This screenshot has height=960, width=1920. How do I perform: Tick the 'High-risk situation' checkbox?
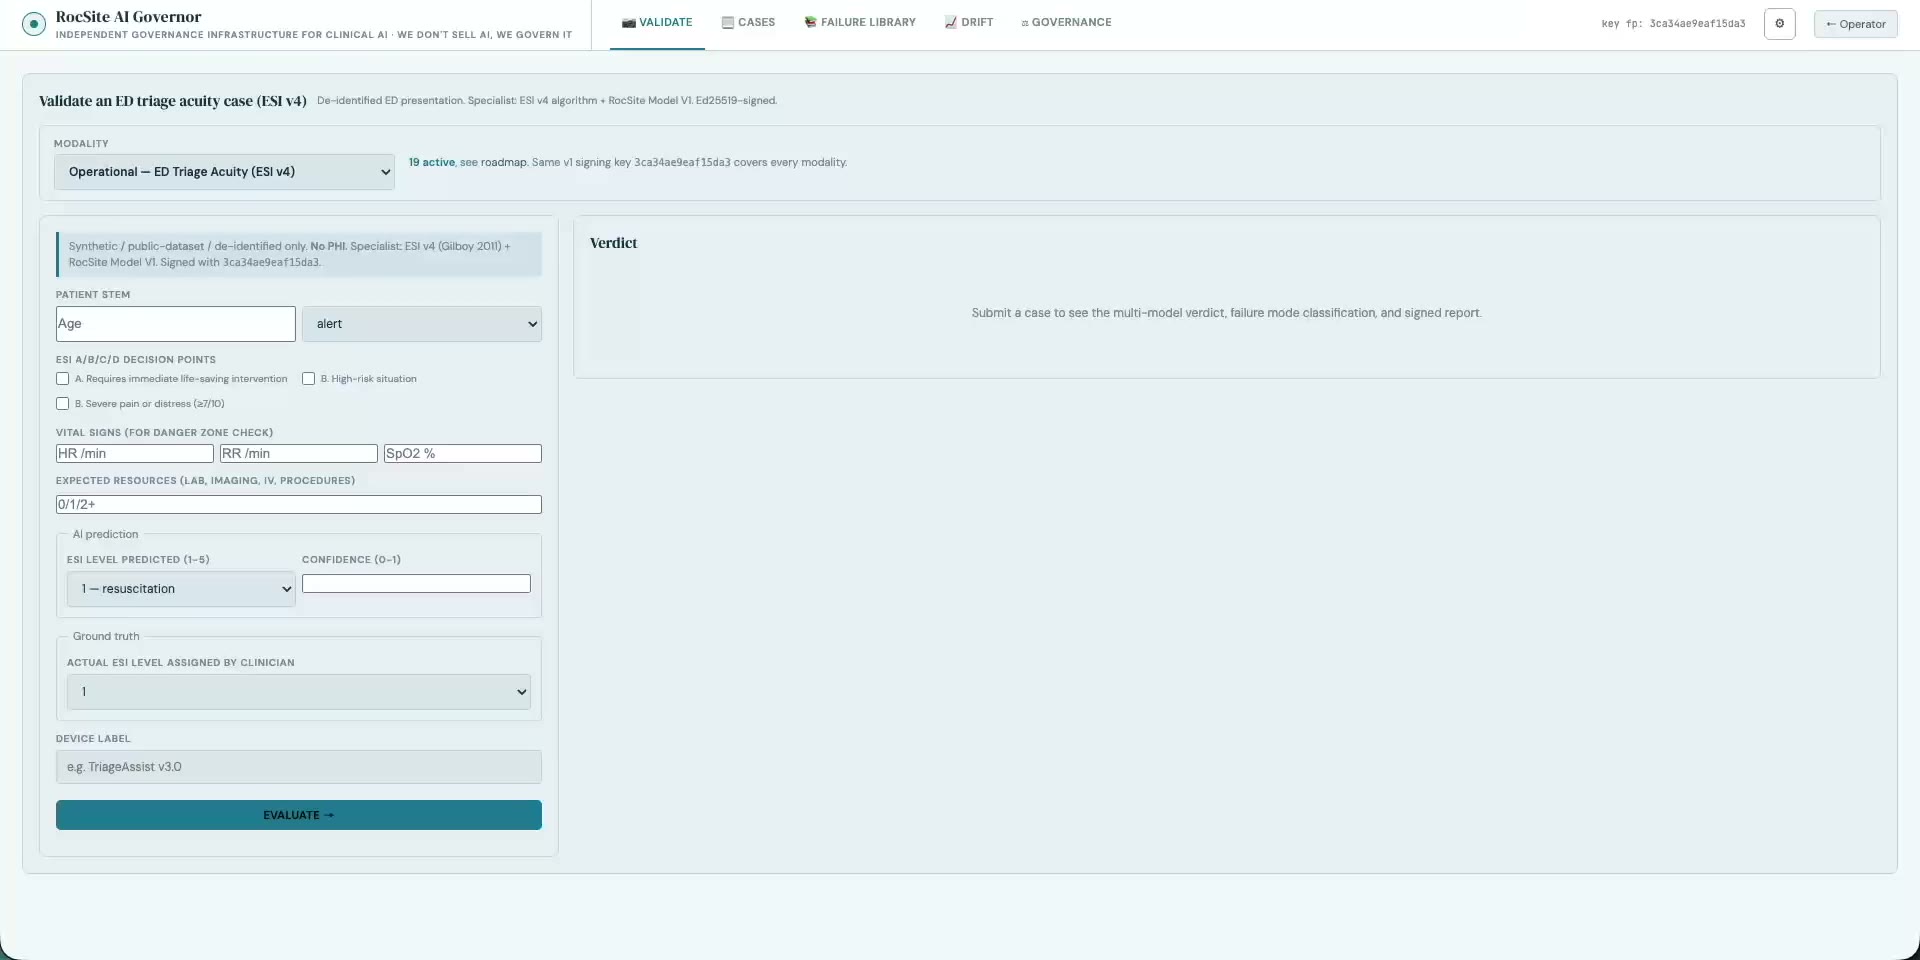tap(309, 379)
